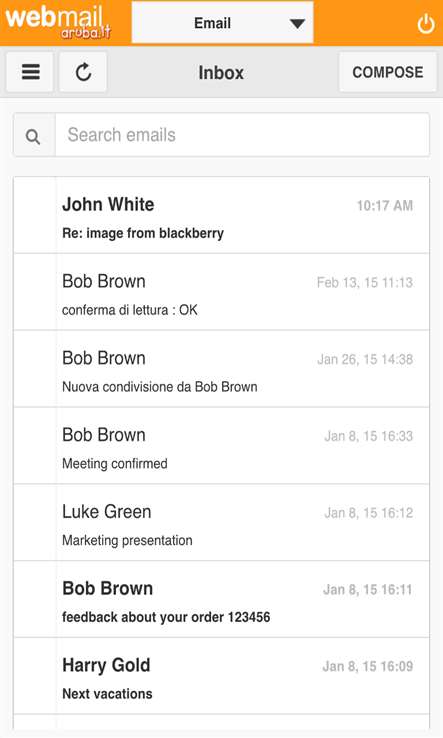Open Luke Green's Marketing presentation email
443x738 pixels.
point(221,522)
